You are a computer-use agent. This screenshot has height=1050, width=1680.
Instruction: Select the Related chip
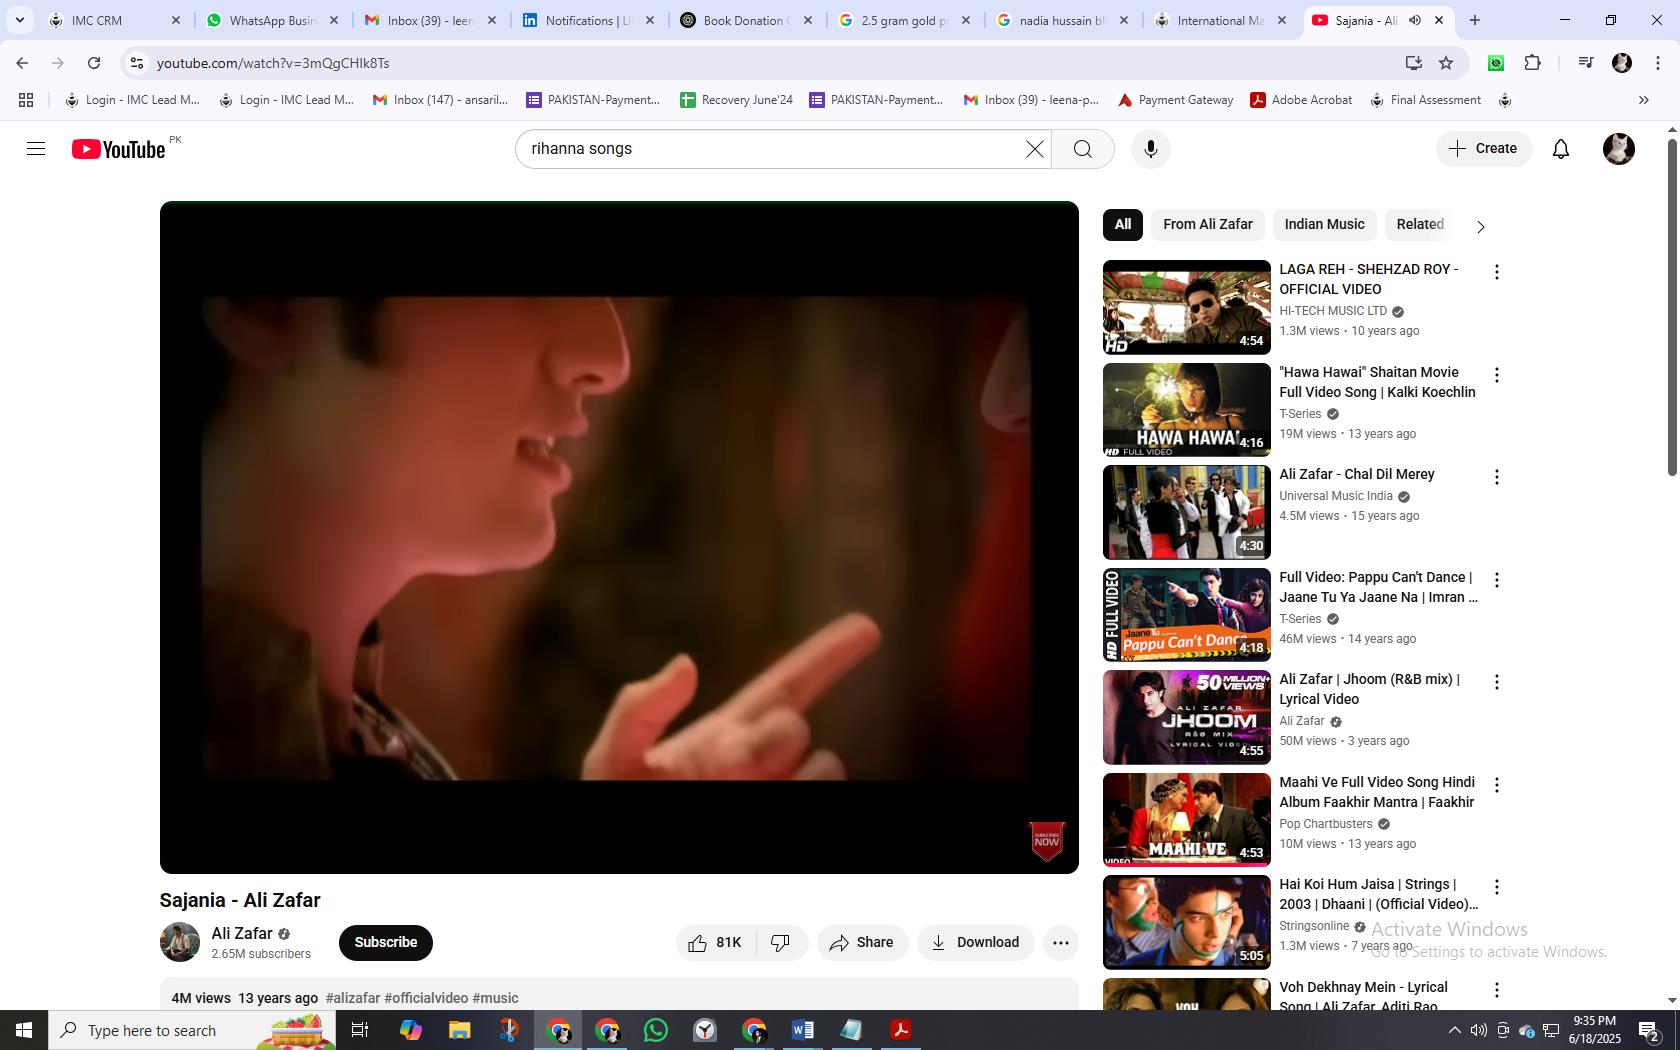(x=1420, y=225)
